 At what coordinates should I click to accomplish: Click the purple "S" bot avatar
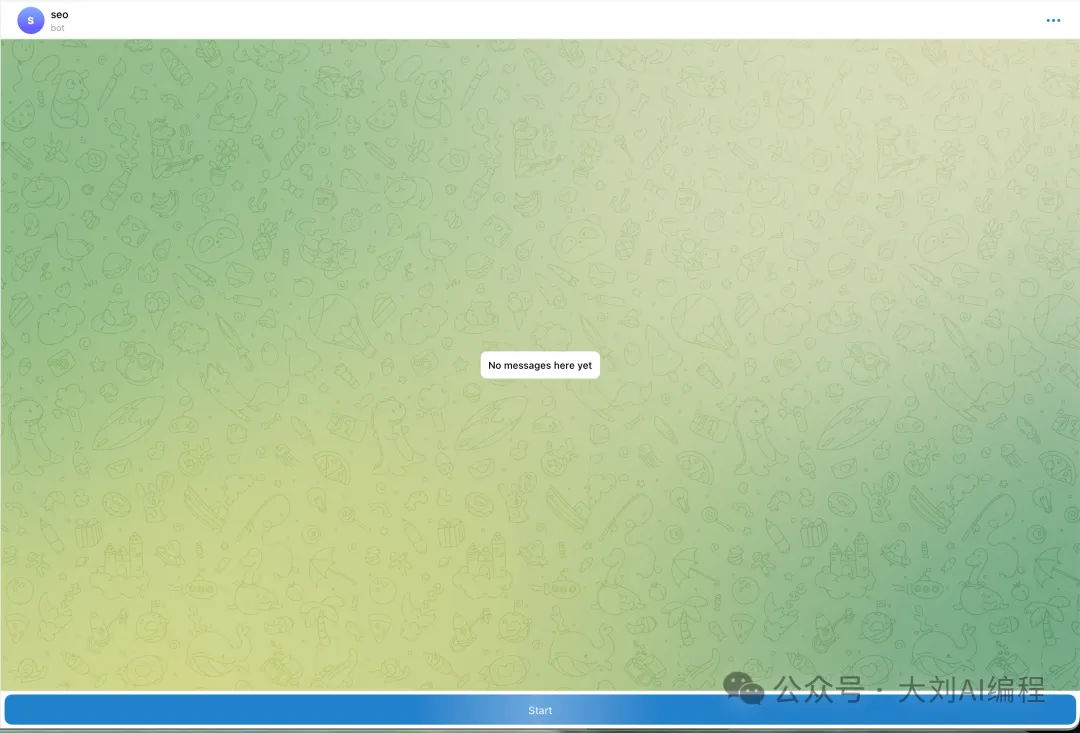[x=31, y=20]
